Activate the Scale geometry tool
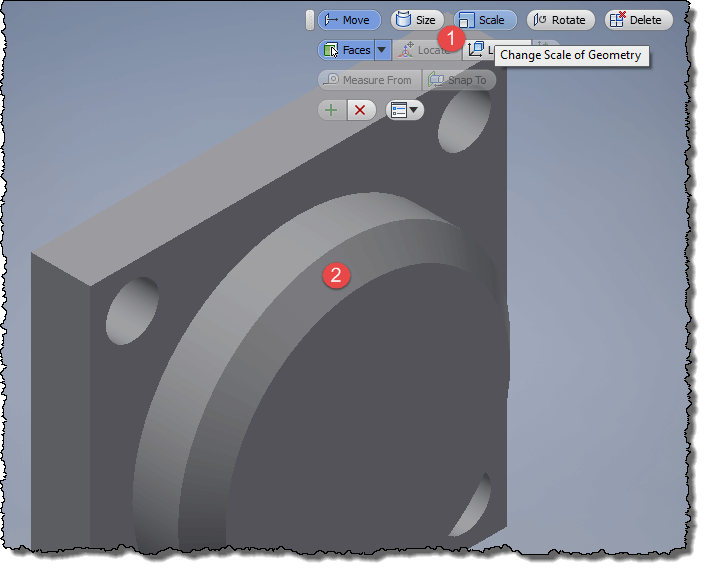707x570 pixels. click(x=485, y=20)
